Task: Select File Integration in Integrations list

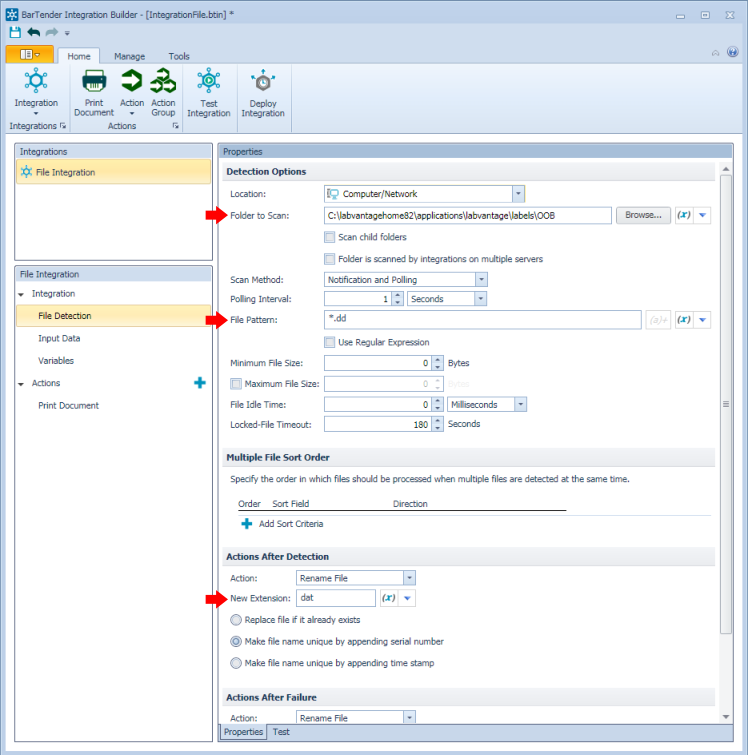Action: (114, 172)
